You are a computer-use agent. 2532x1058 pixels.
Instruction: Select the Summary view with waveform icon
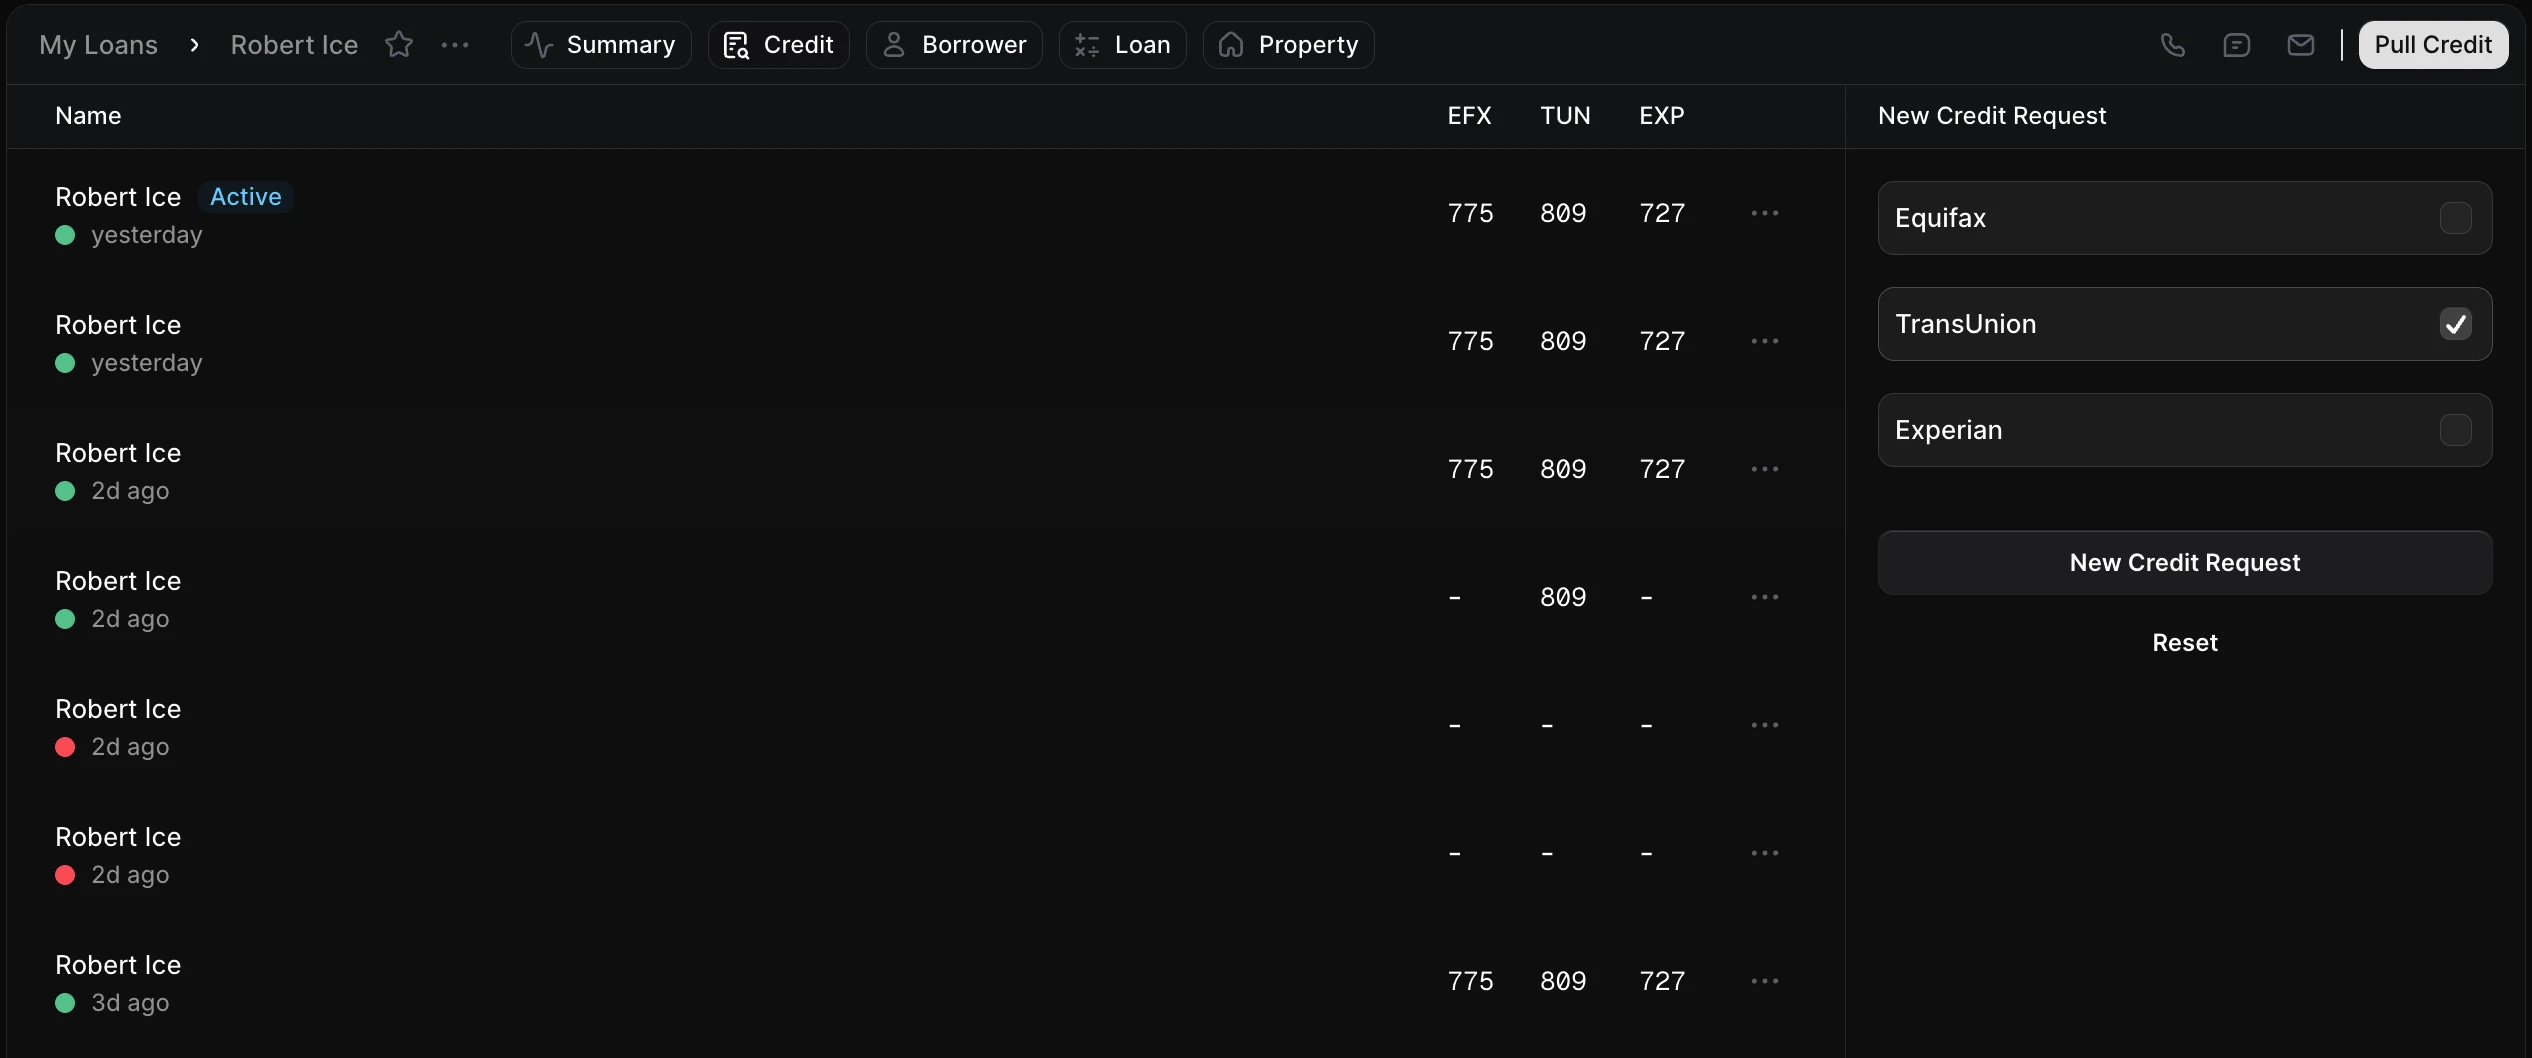pyautogui.click(x=600, y=44)
